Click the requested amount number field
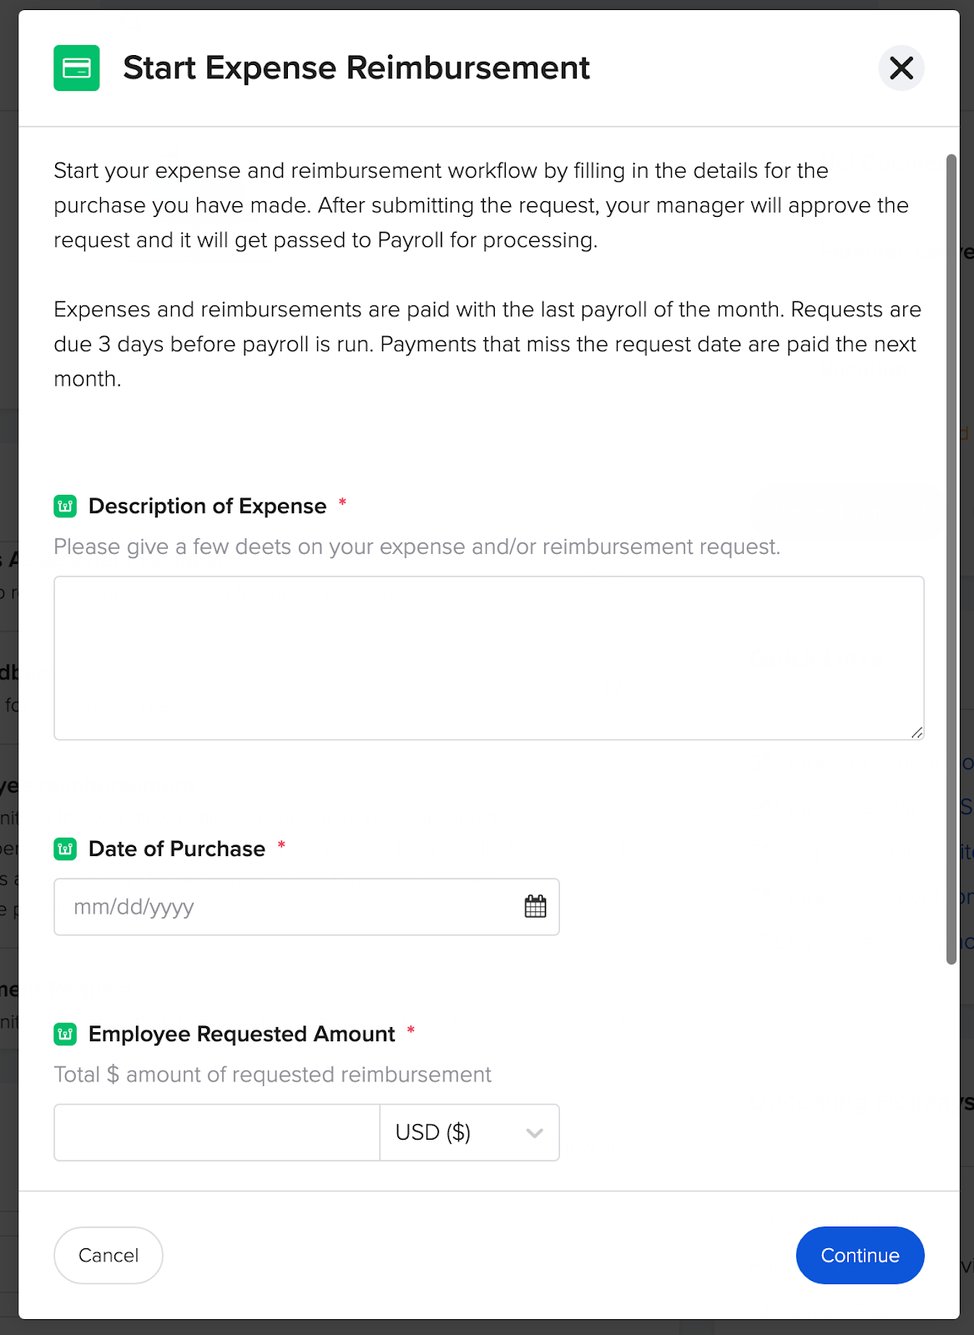Viewport: 974px width, 1335px height. (217, 1132)
